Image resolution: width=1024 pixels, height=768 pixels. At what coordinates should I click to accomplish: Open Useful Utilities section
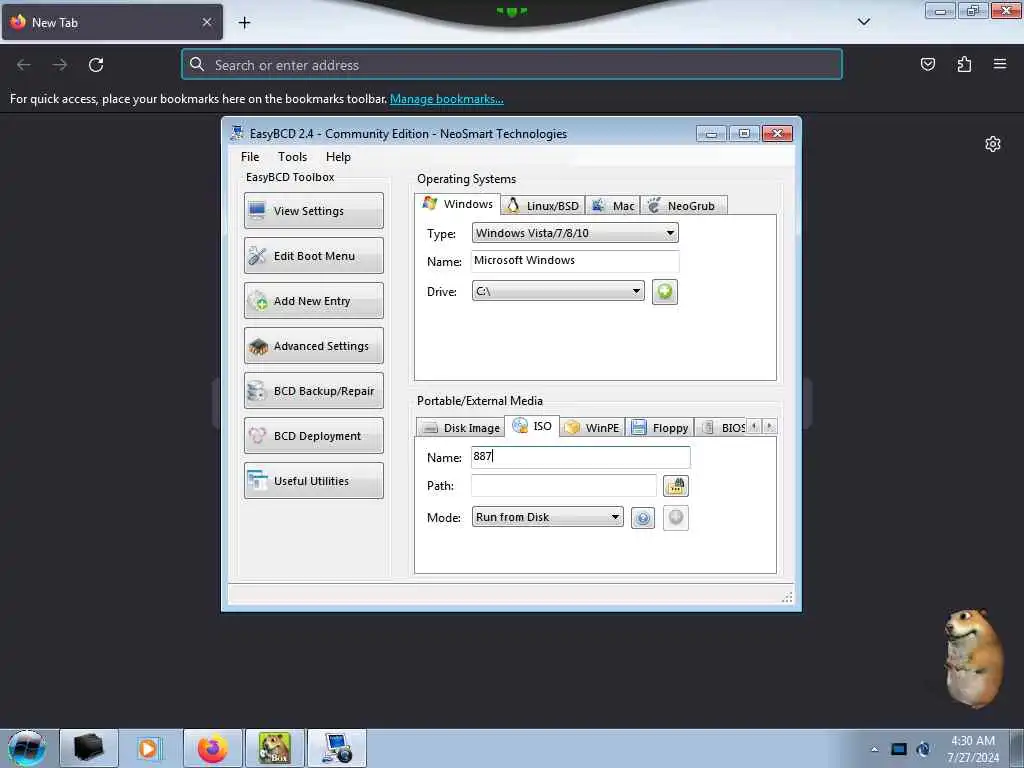(x=313, y=481)
